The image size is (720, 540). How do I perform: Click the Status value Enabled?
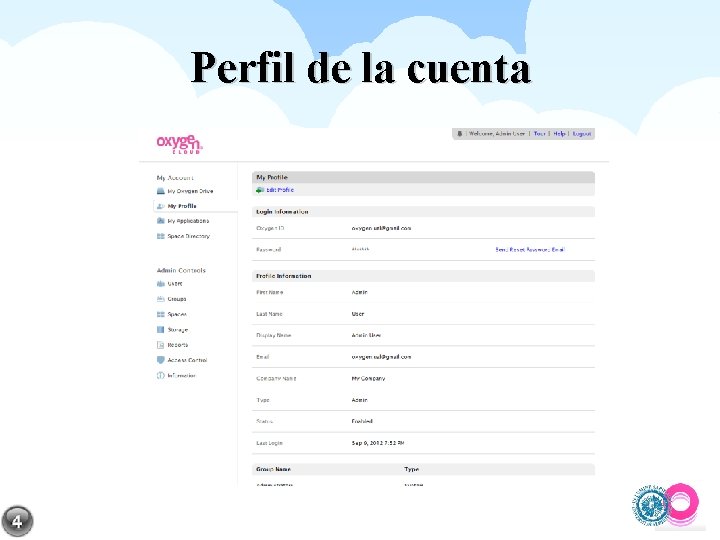click(362, 421)
